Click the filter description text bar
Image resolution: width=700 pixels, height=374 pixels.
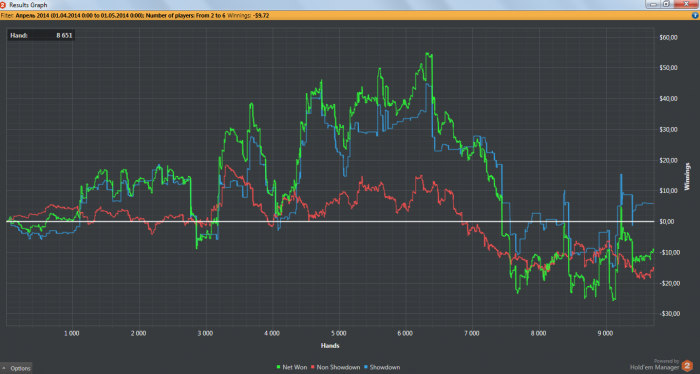[350, 16]
